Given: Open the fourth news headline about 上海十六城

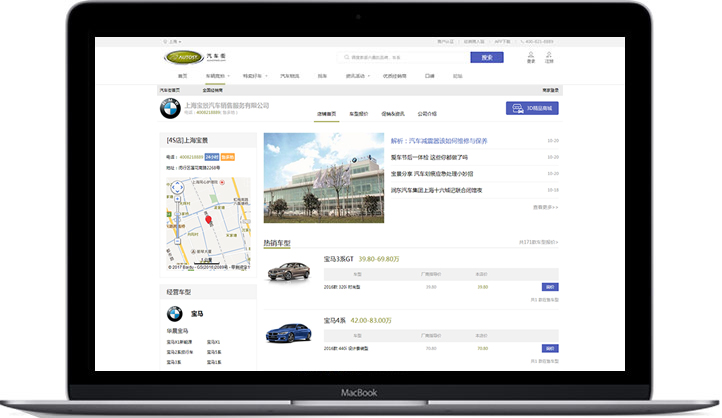Looking at the screenshot, I should click(x=436, y=190).
